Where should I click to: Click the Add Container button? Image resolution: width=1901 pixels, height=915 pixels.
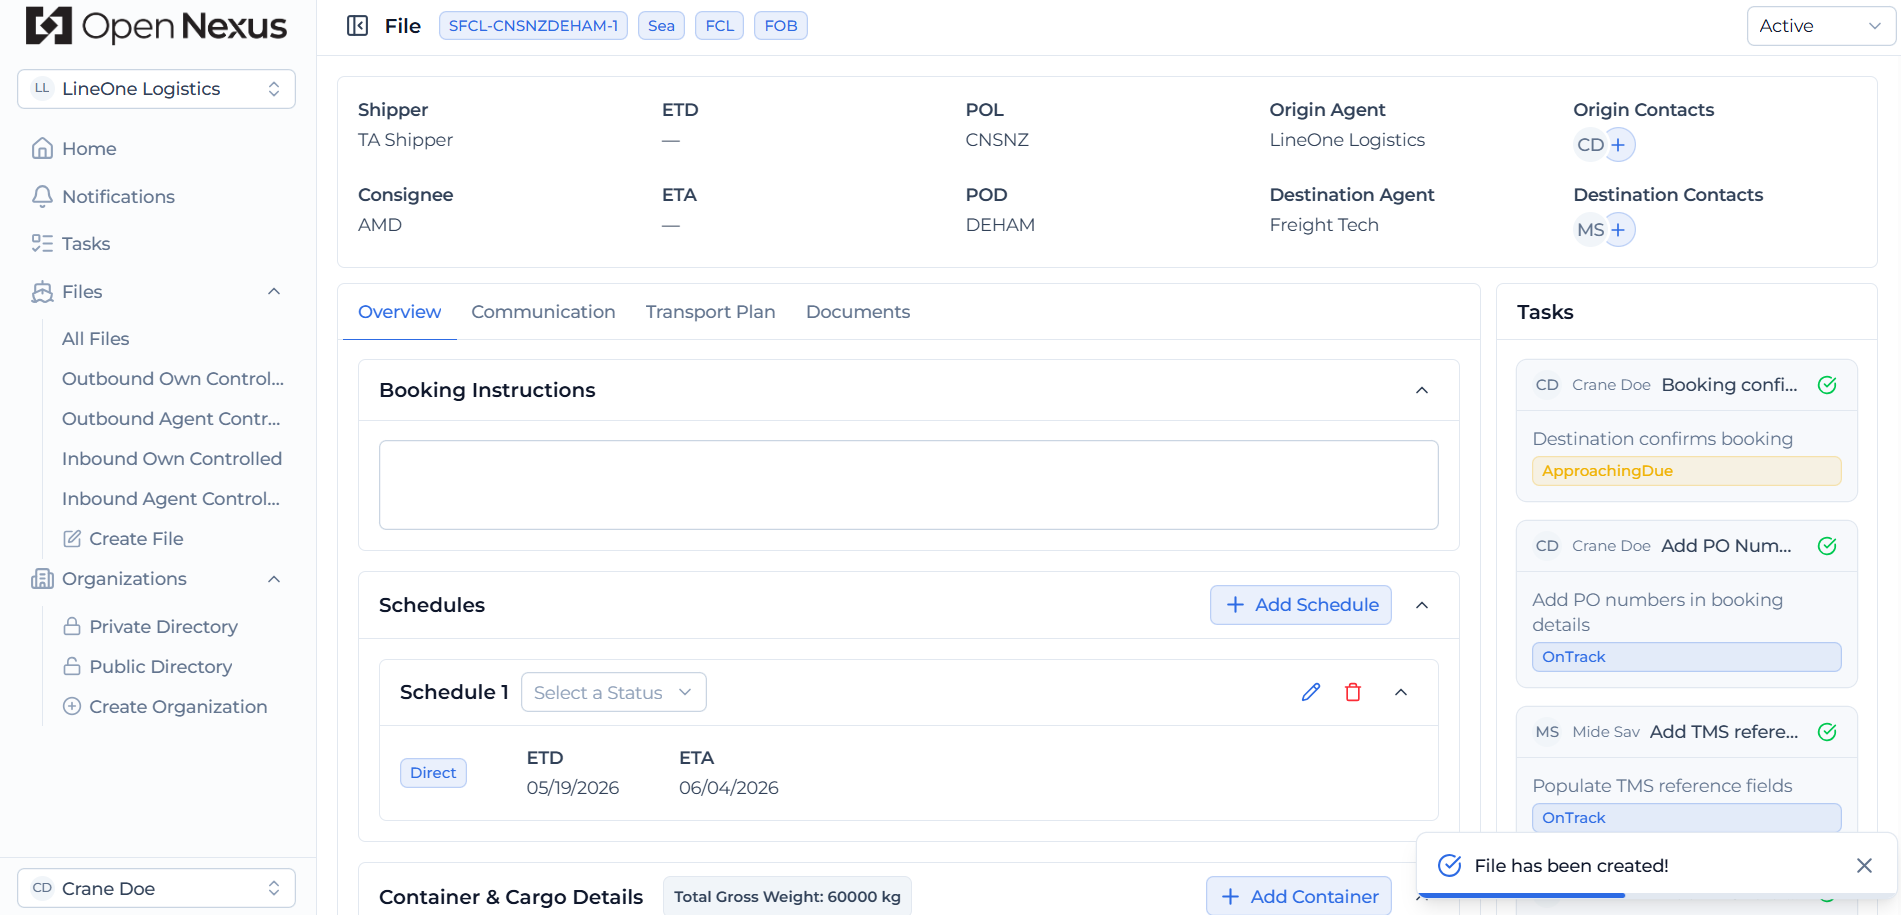1298,896
